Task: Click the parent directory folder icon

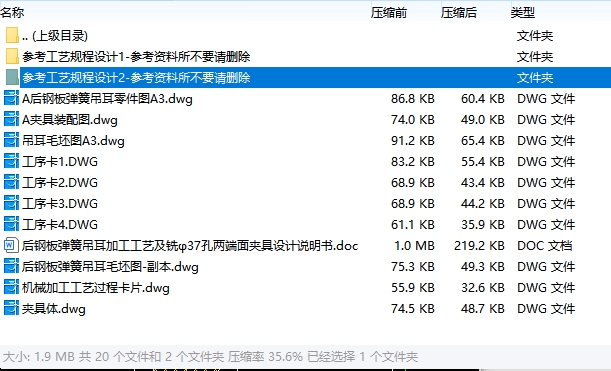Action: [x=12, y=35]
